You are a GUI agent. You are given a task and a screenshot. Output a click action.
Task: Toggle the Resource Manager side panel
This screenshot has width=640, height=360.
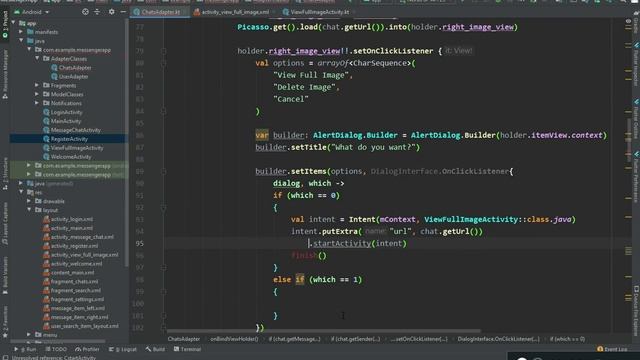tap(5, 74)
